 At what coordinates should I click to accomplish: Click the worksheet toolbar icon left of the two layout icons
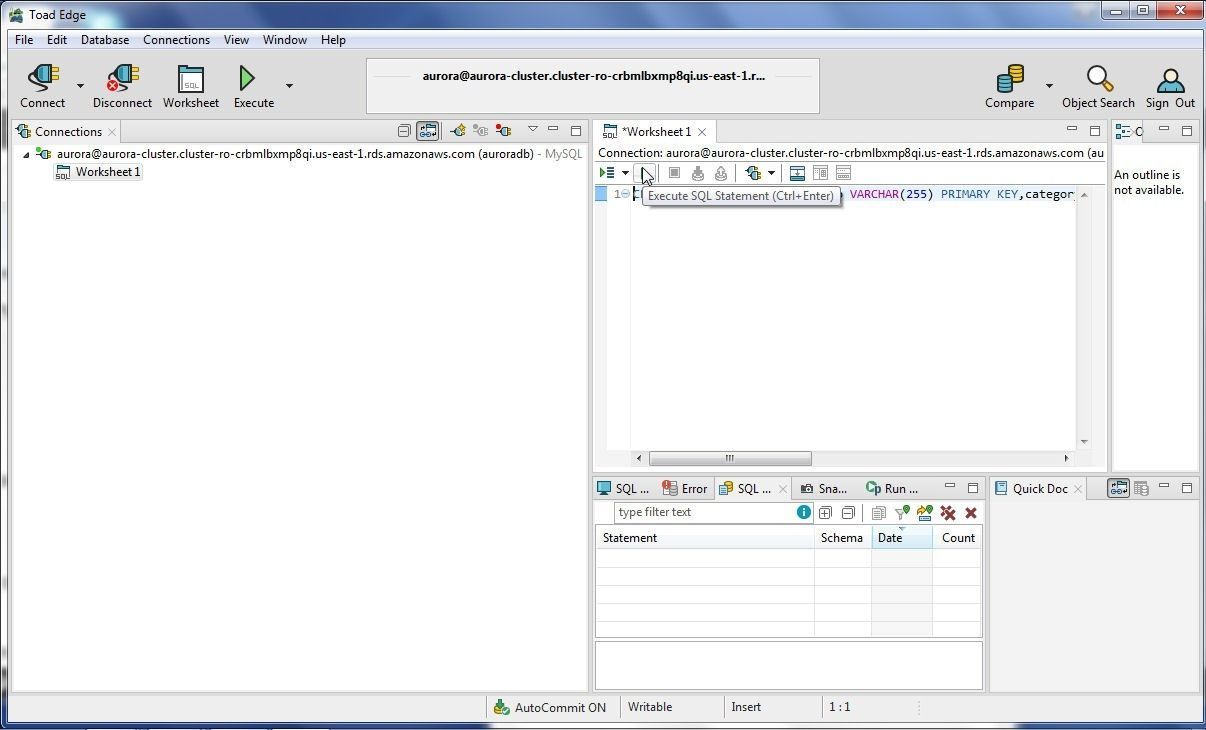pos(797,173)
